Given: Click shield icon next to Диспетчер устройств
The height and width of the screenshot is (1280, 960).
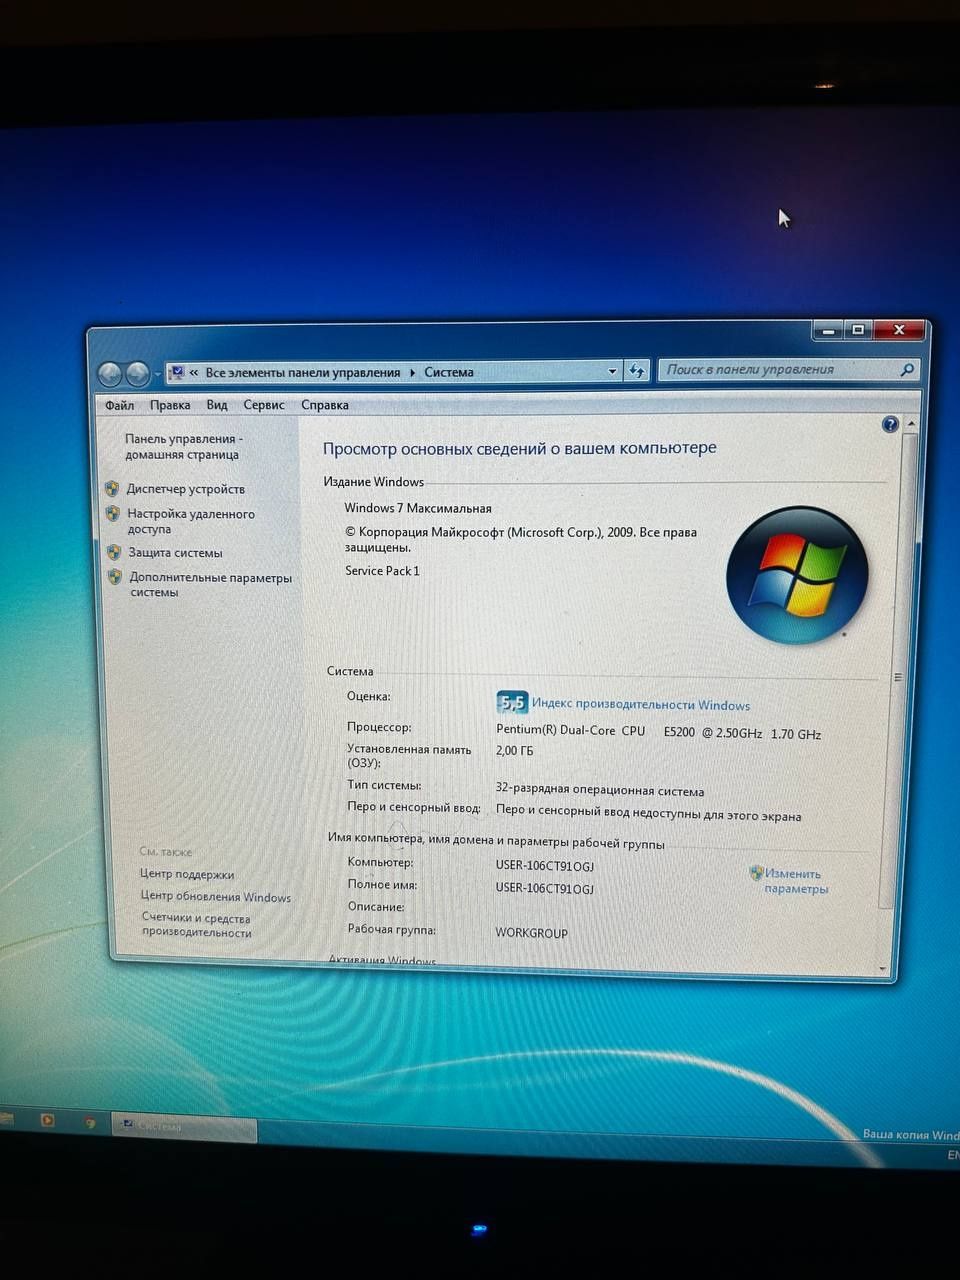Looking at the screenshot, I should pos(112,489).
